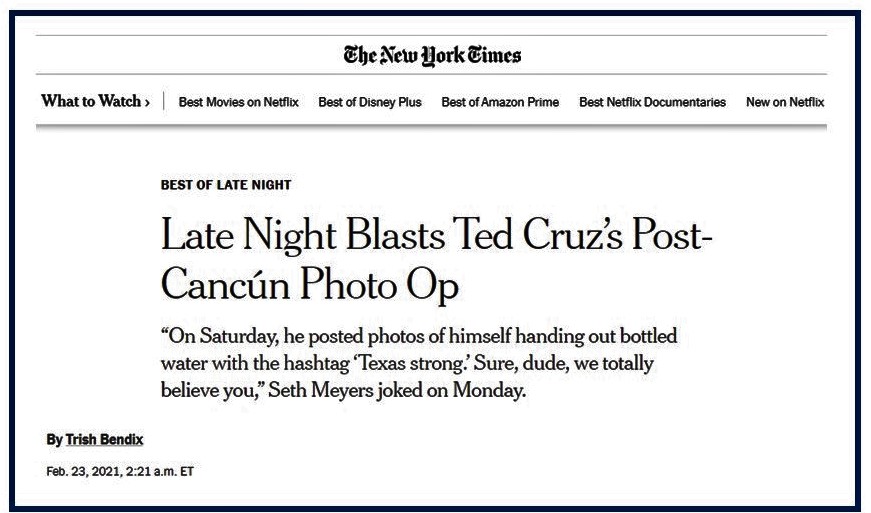Open the What to Watch section

click(90, 102)
